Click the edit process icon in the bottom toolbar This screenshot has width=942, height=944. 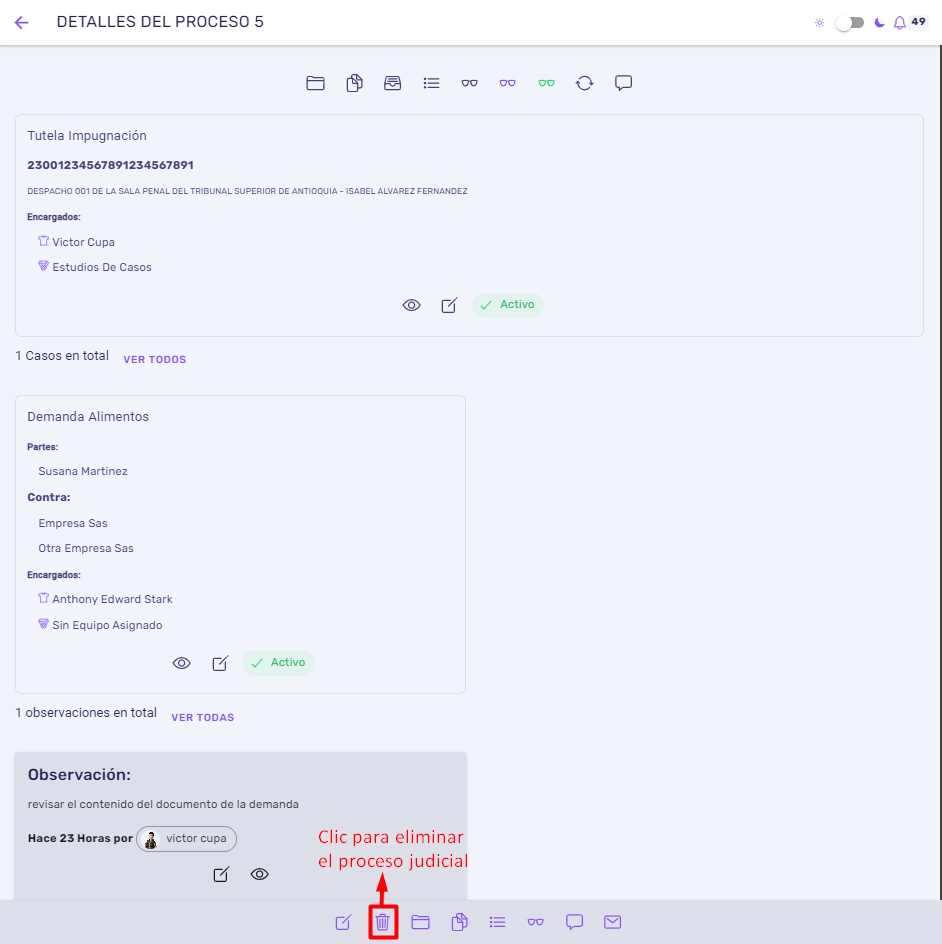(x=343, y=922)
